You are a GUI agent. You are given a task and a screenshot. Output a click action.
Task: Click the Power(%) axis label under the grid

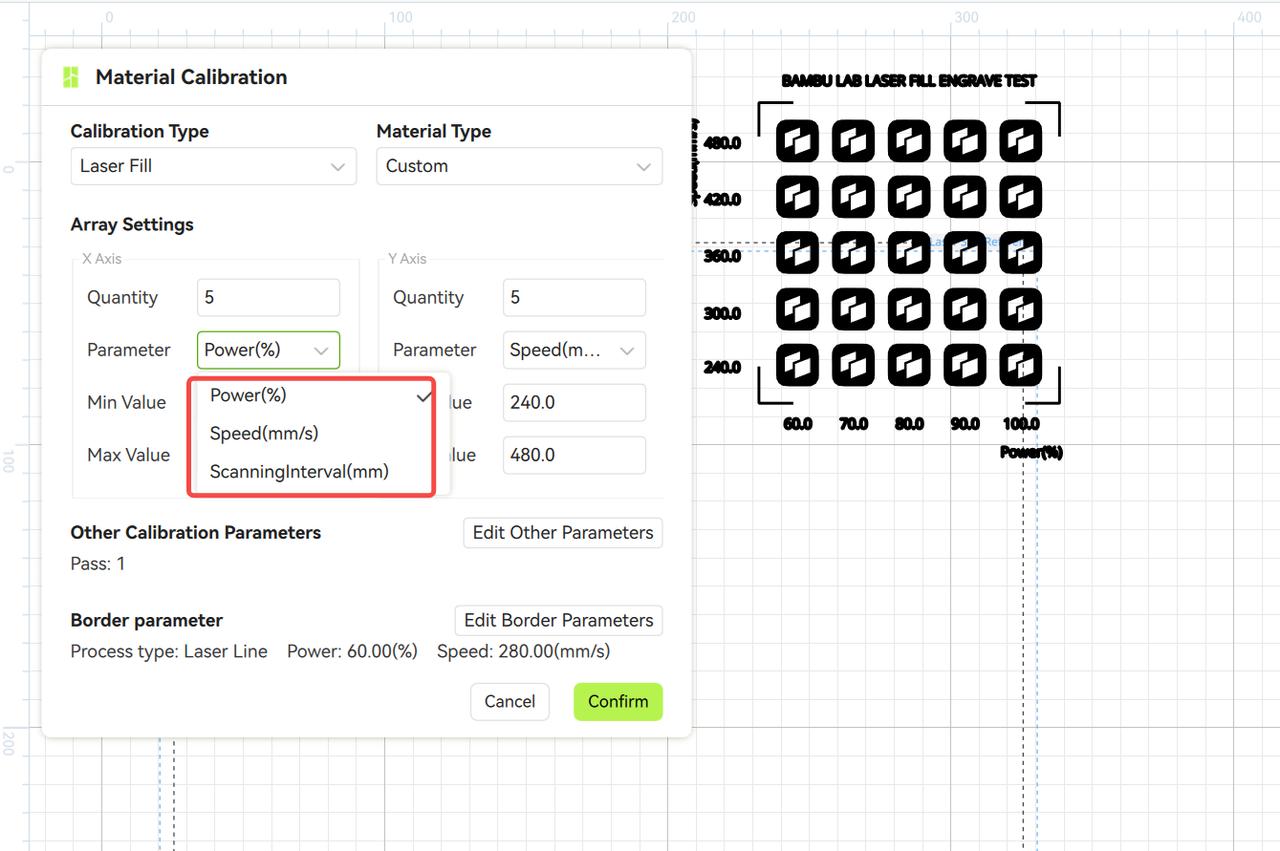1032,452
